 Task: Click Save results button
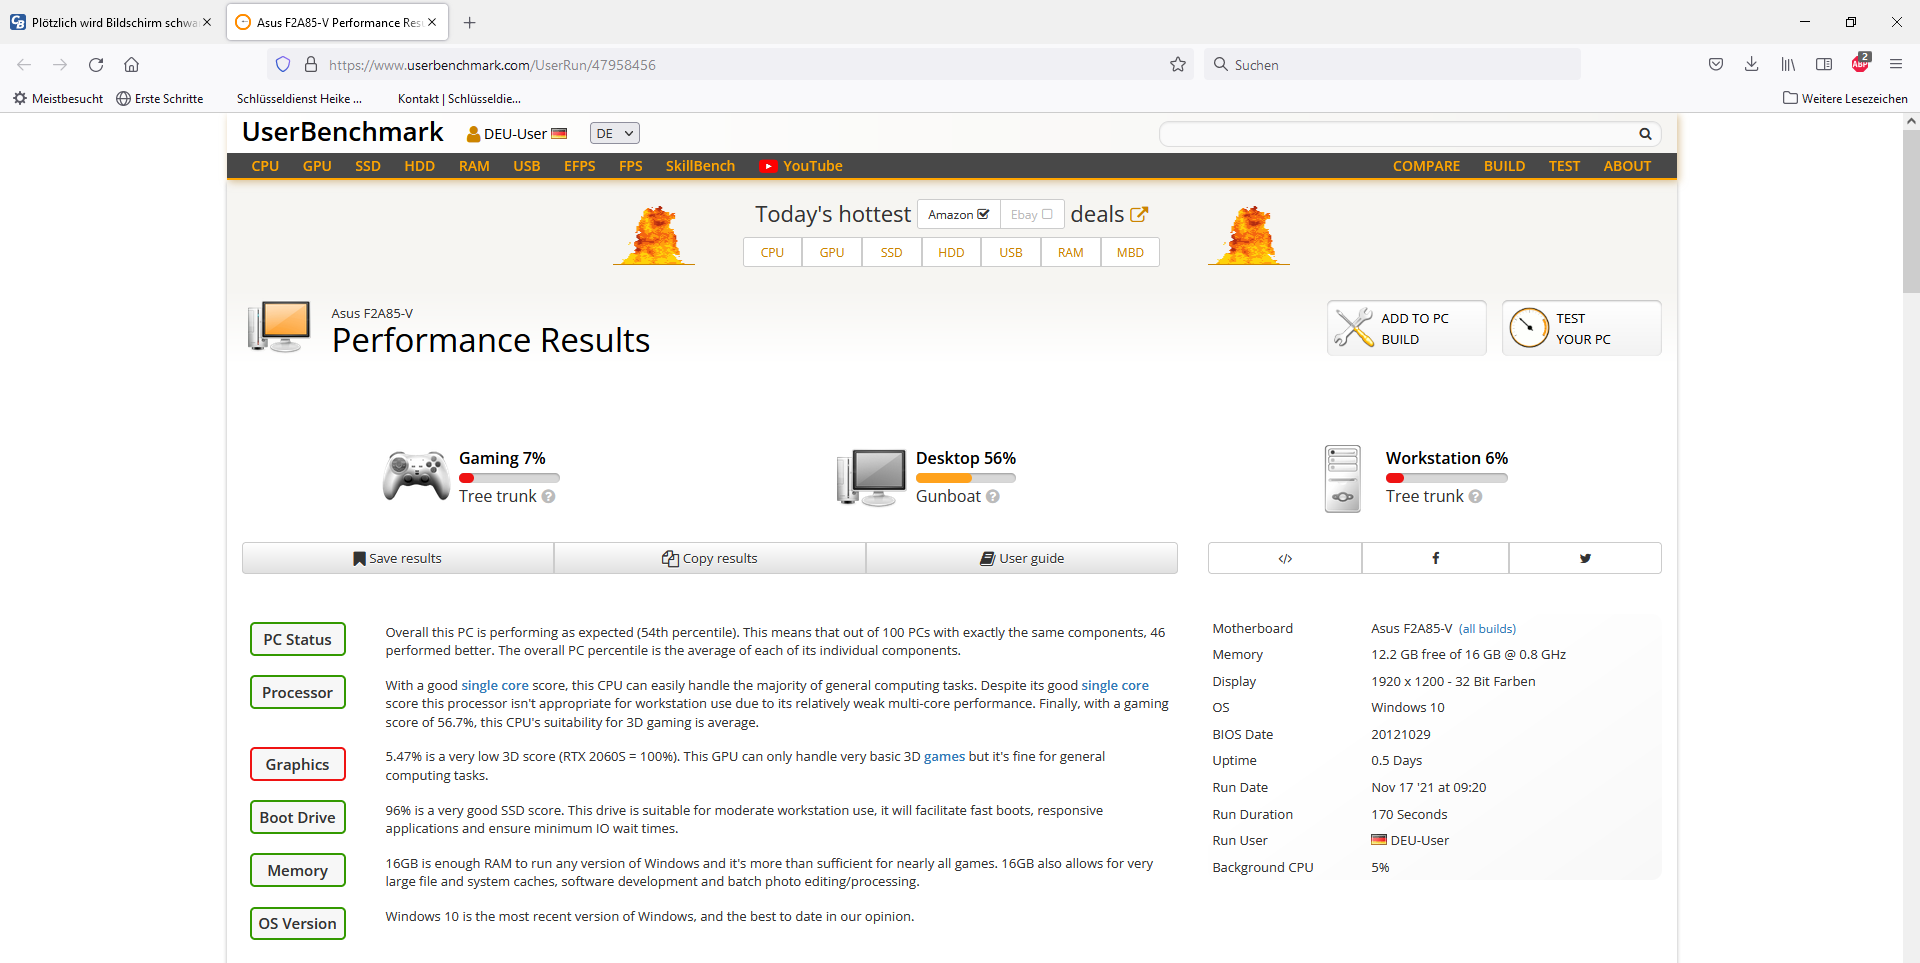[398, 558]
